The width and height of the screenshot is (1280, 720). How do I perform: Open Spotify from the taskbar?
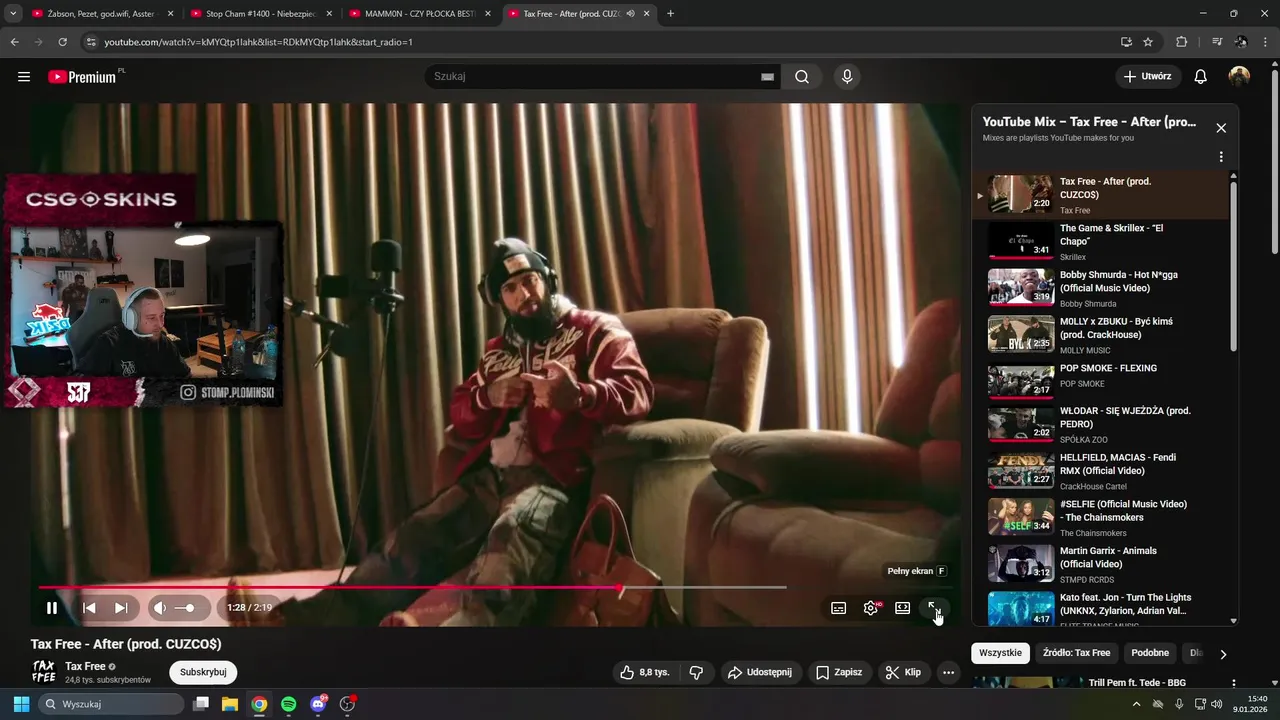coord(288,704)
